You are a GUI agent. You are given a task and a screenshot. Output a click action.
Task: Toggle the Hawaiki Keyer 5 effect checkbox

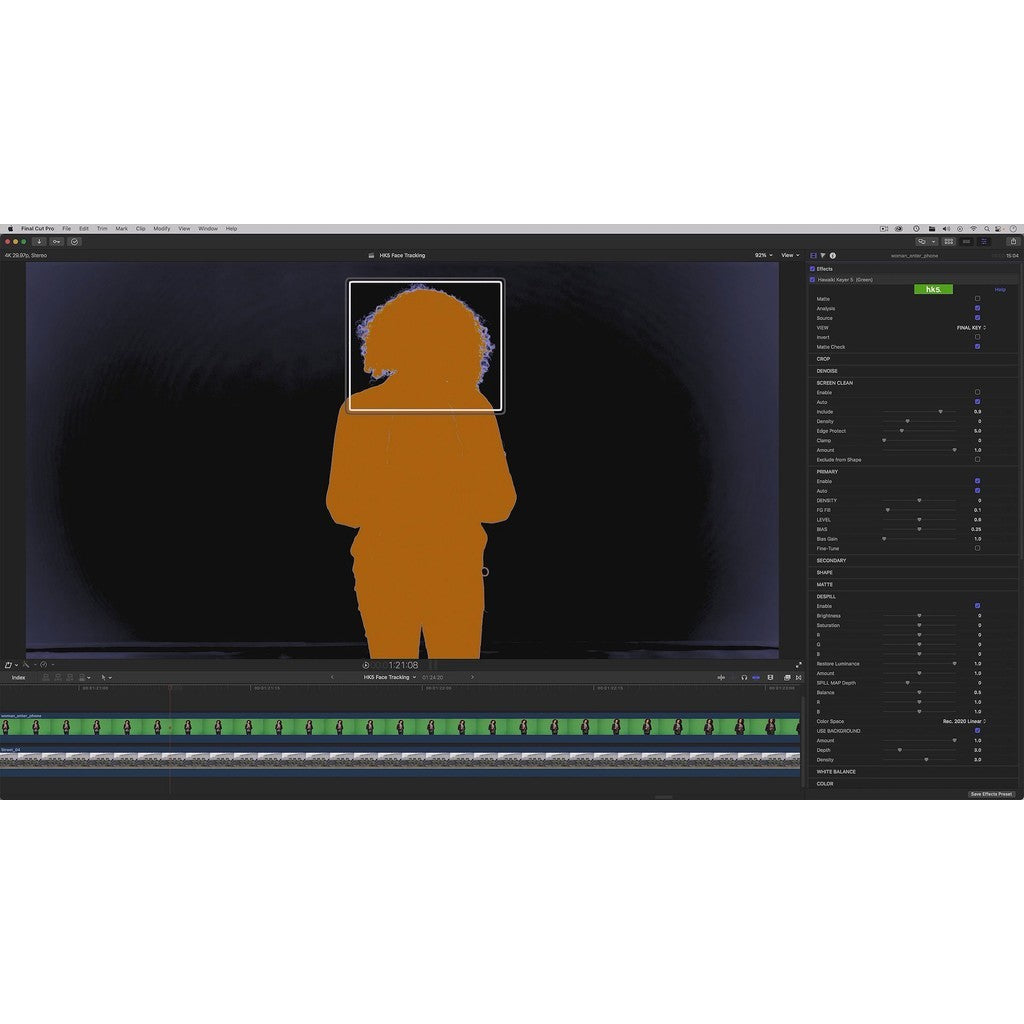pyautogui.click(x=812, y=280)
